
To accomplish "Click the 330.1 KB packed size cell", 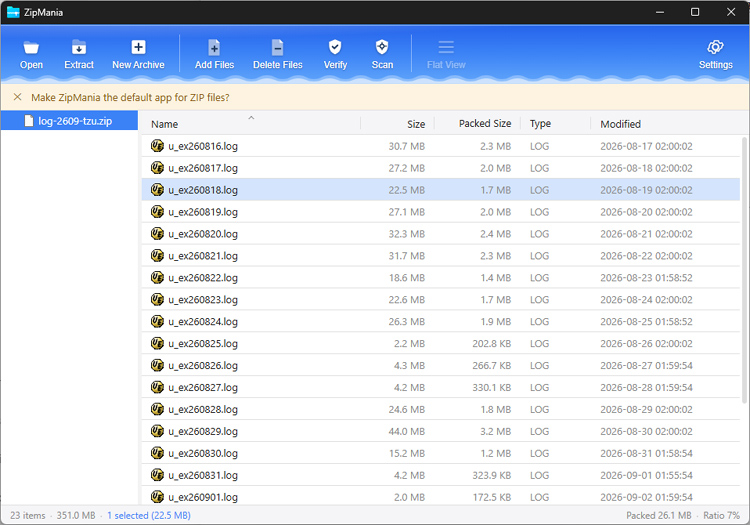I will (x=492, y=388).
